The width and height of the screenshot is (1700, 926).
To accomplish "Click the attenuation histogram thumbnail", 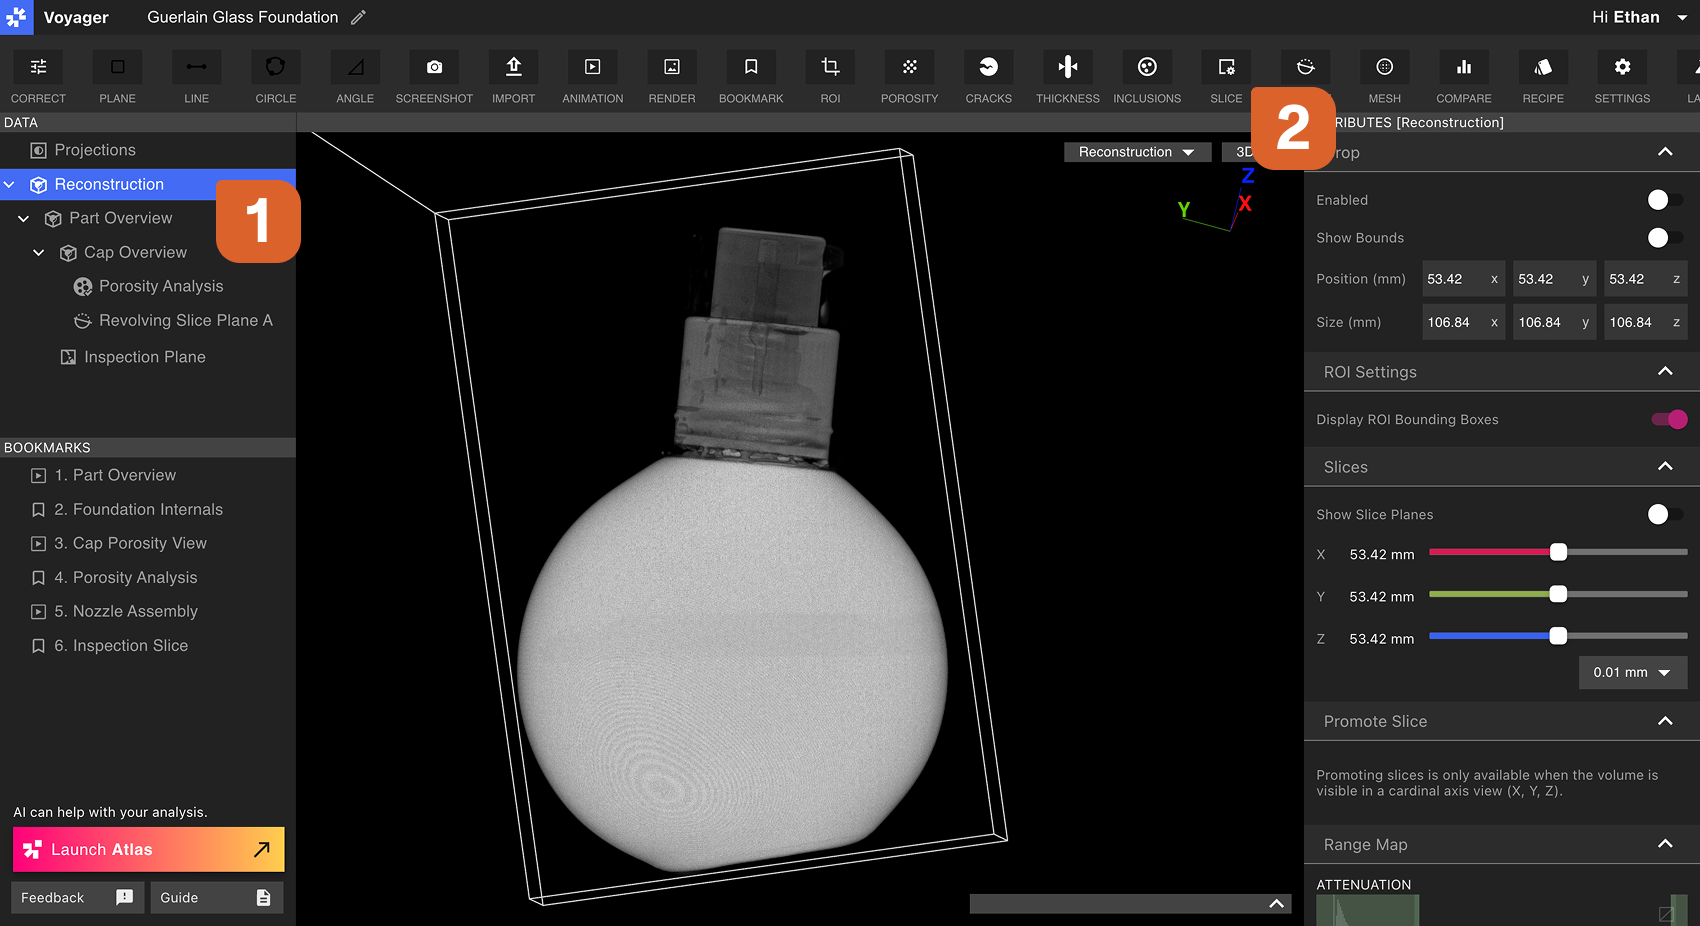I will tap(1367, 910).
